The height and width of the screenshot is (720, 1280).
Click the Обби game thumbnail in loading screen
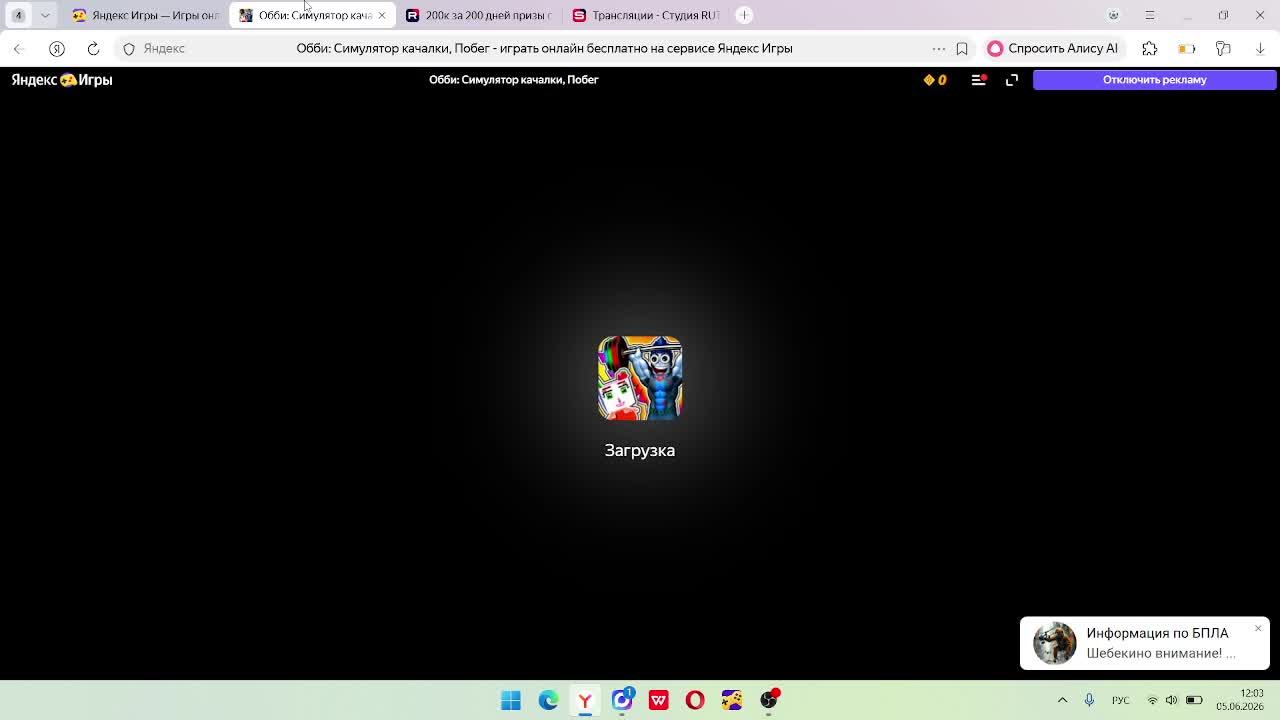pos(640,378)
